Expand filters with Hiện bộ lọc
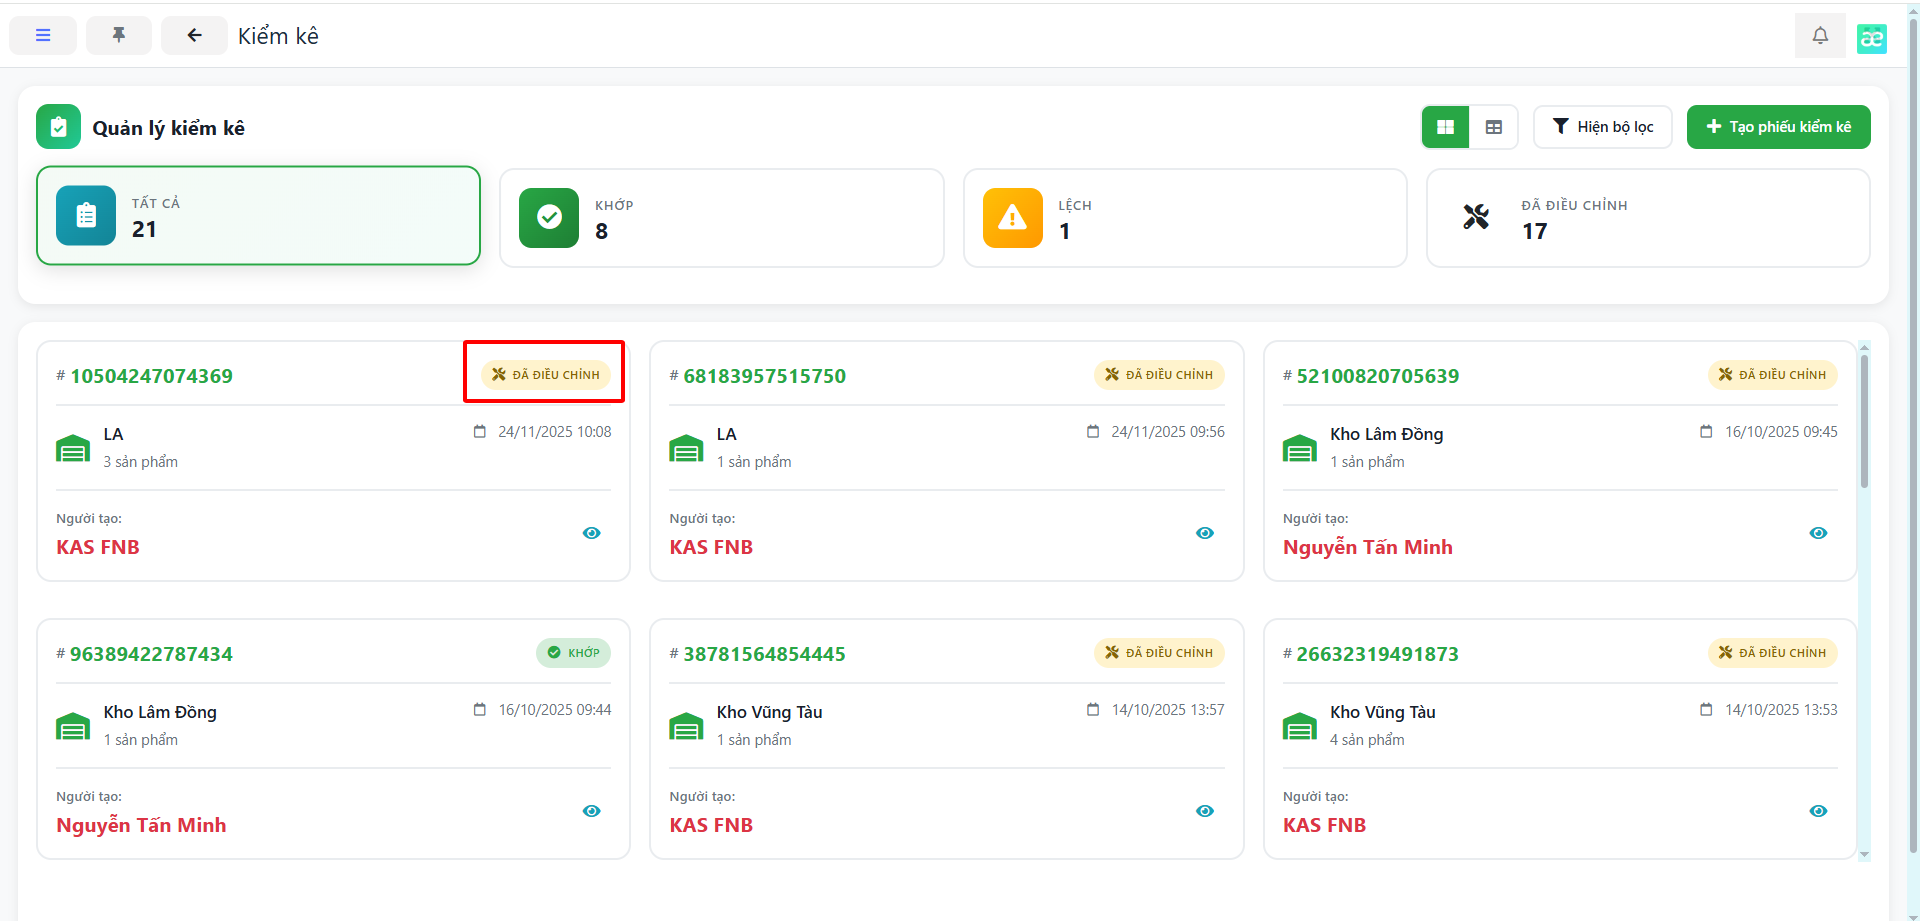Viewport: 1920px width, 921px height. click(1602, 127)
